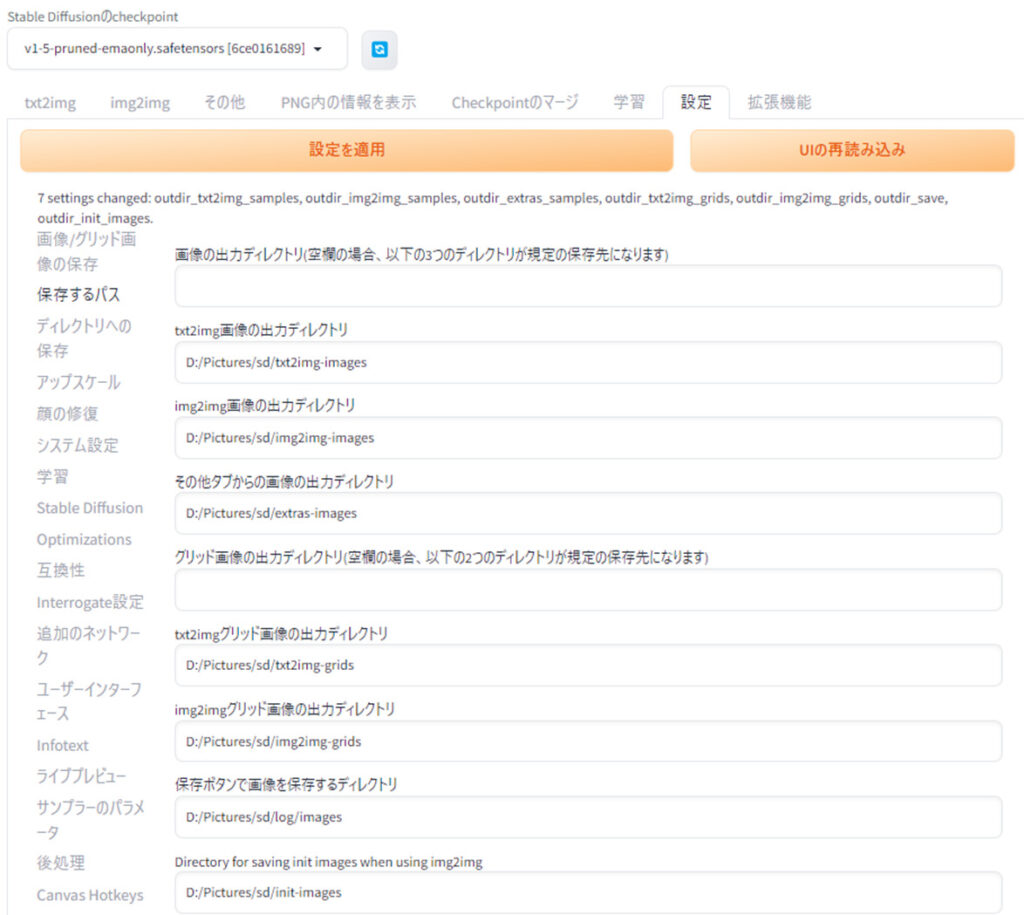Go to the 拡張機能 tab

pyautogui.click(x=779, y=102)
